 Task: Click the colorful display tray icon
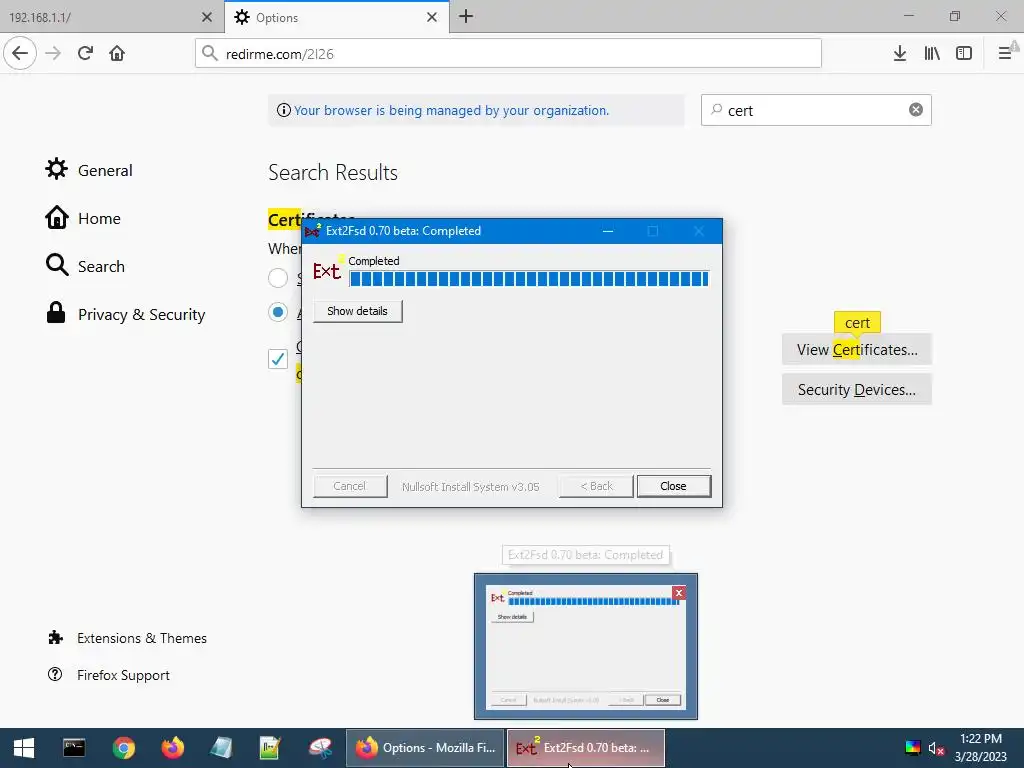click(912, 748)
